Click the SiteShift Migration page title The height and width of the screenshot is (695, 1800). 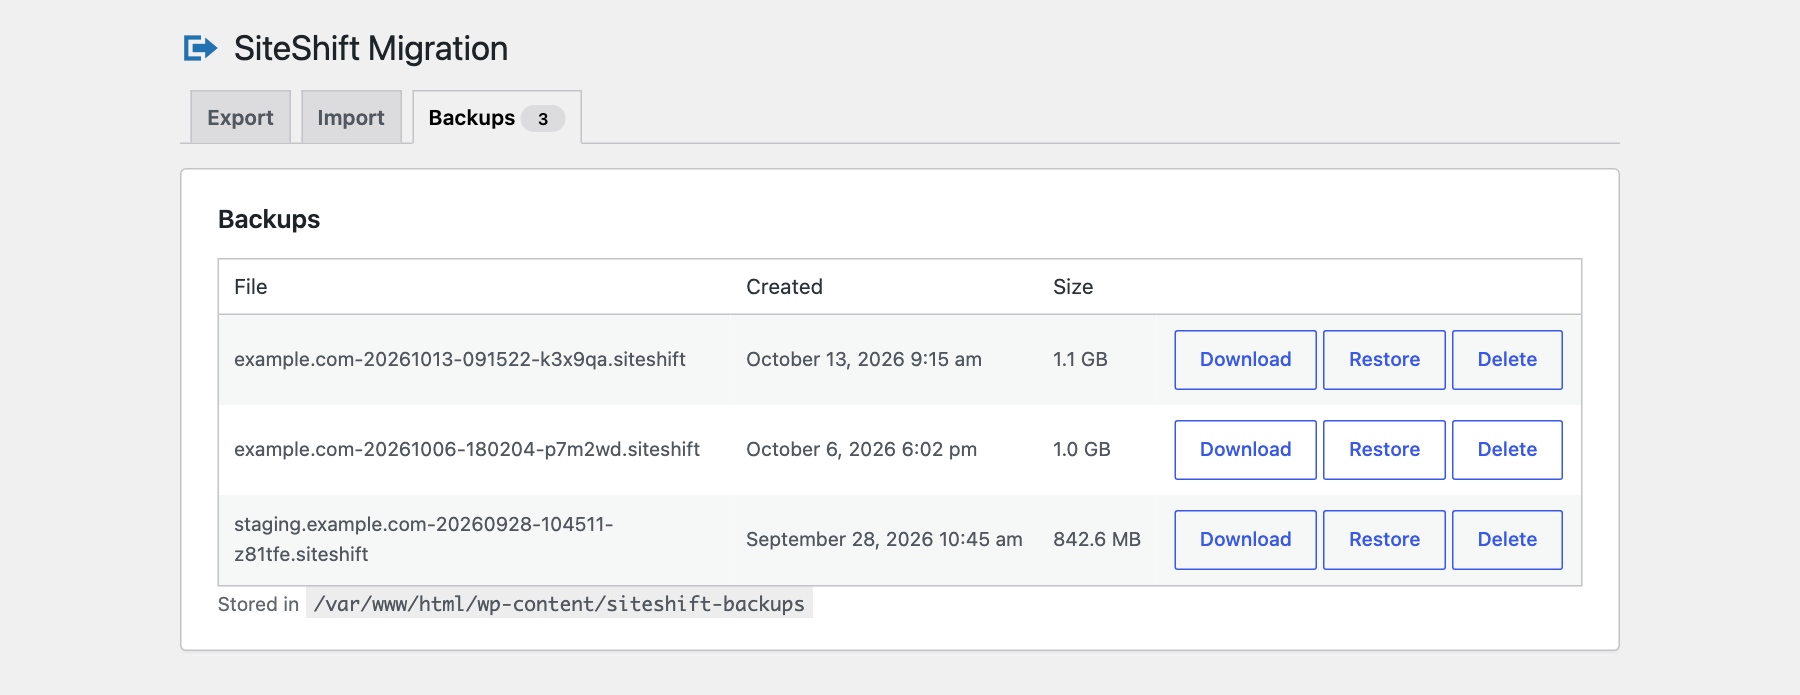(x=371, y=48)
